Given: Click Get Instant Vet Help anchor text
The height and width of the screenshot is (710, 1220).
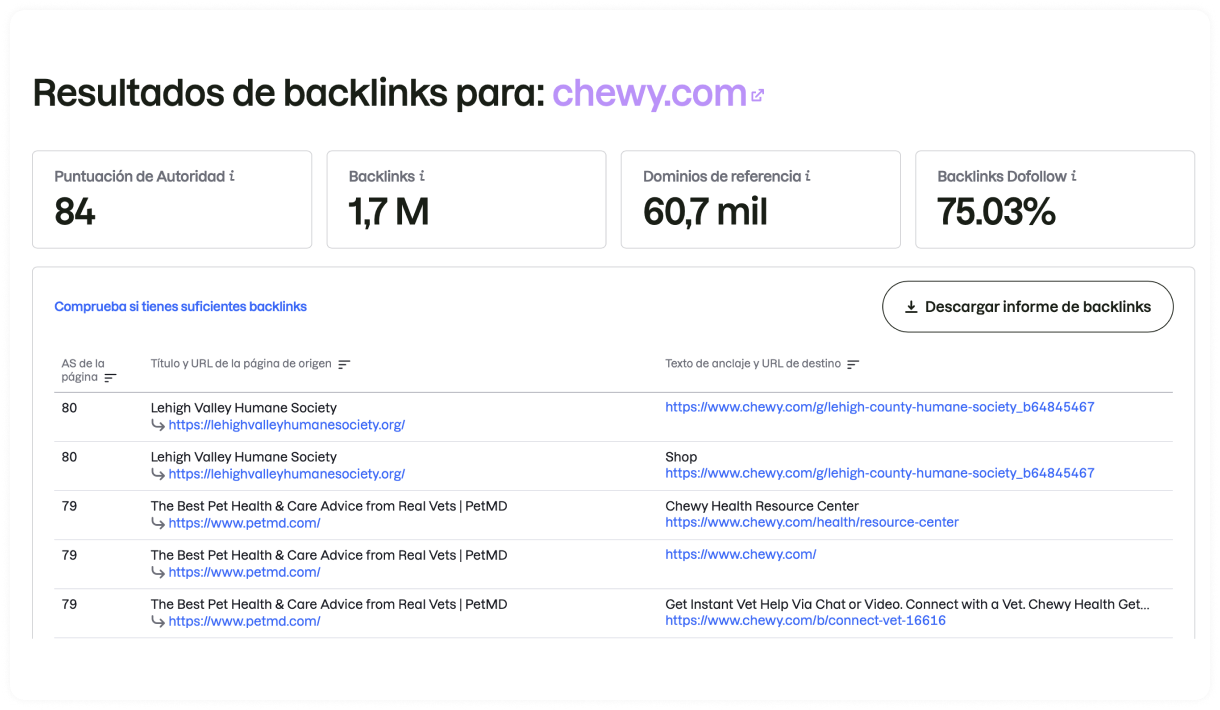Looking at the screenshot, I should coord(907,604).
